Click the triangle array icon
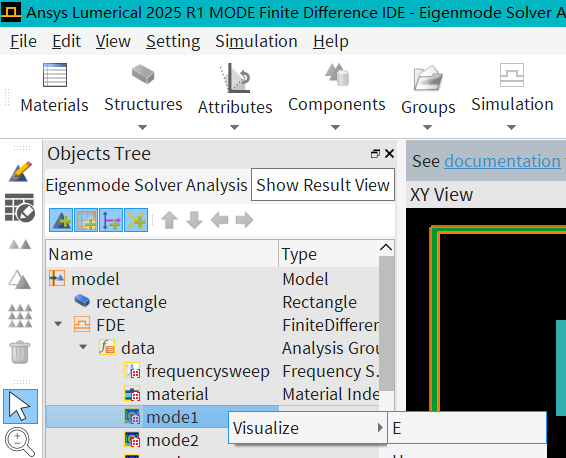 pos(20,316)
